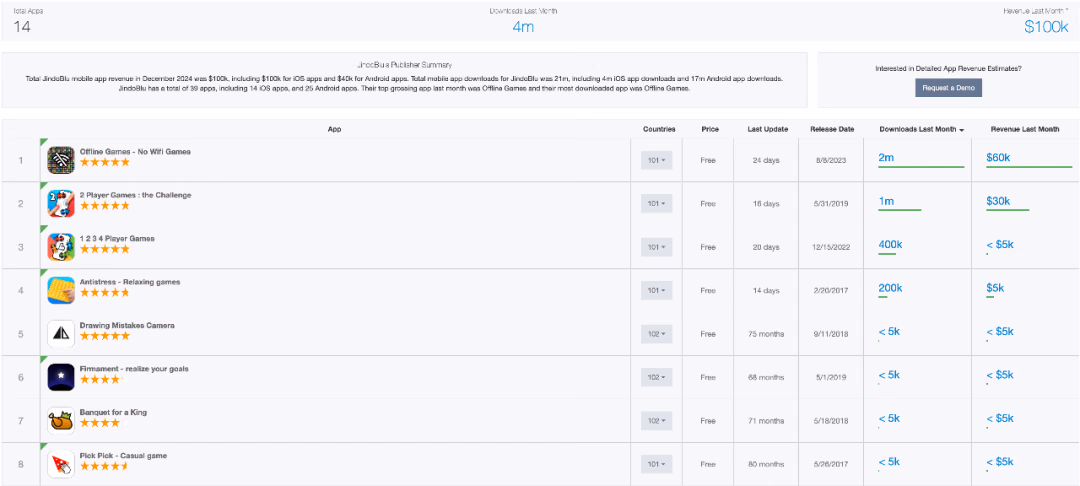Open the 1 2 3 4 Player Games link
Image resolution: width=1080 pixels, height=486 pixels.
point(117,238)
